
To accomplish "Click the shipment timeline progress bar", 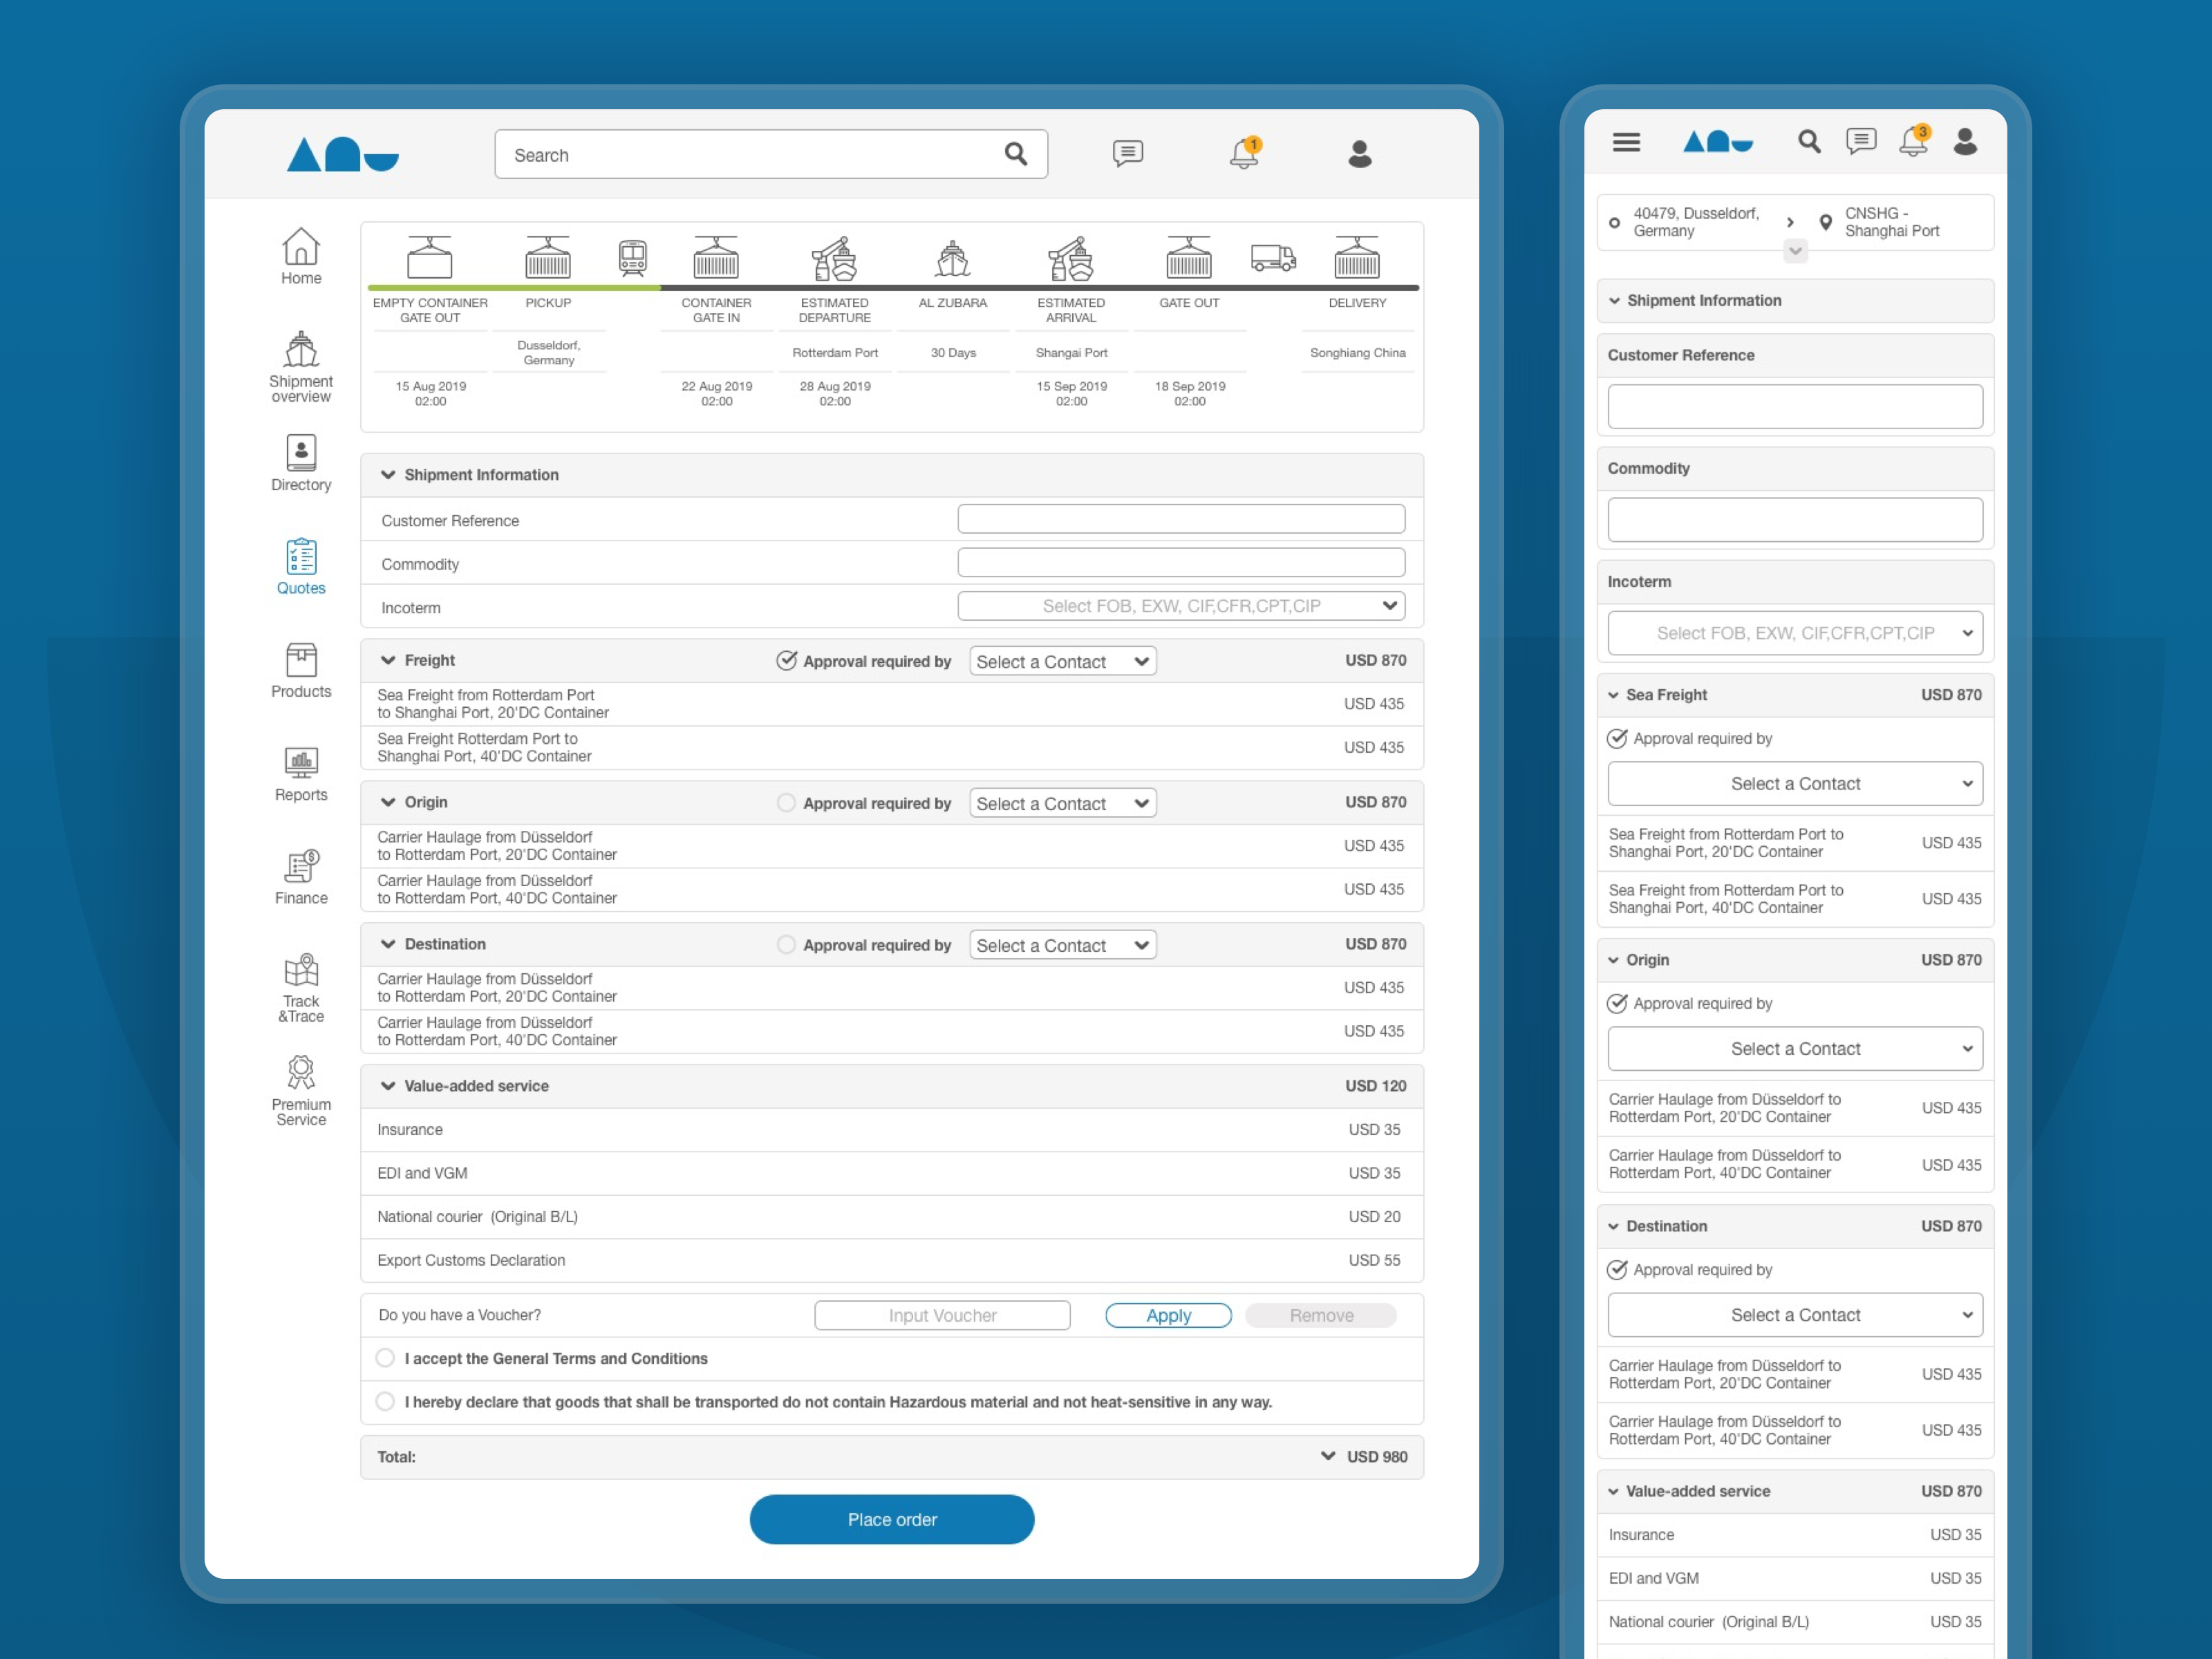I will 892,288.
